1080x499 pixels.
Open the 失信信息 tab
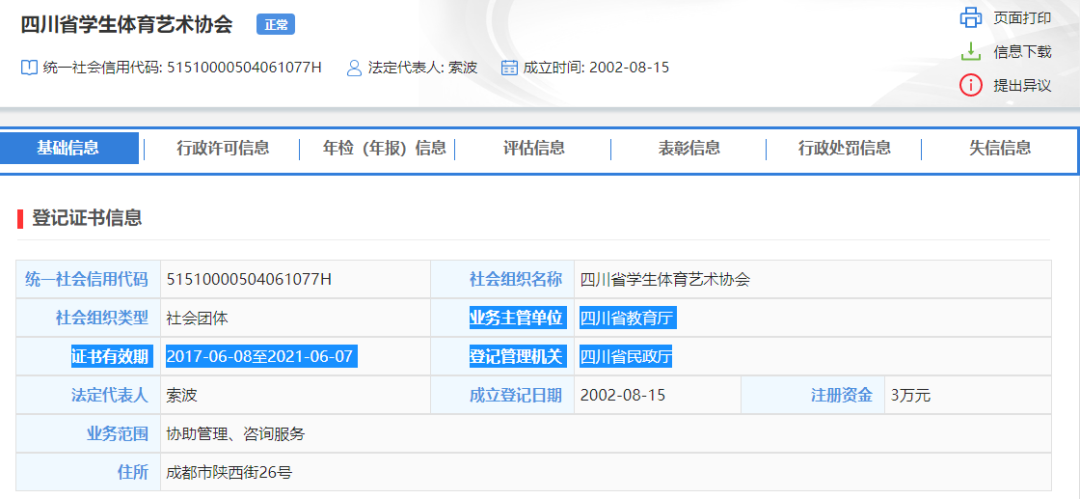(1000, 147)
